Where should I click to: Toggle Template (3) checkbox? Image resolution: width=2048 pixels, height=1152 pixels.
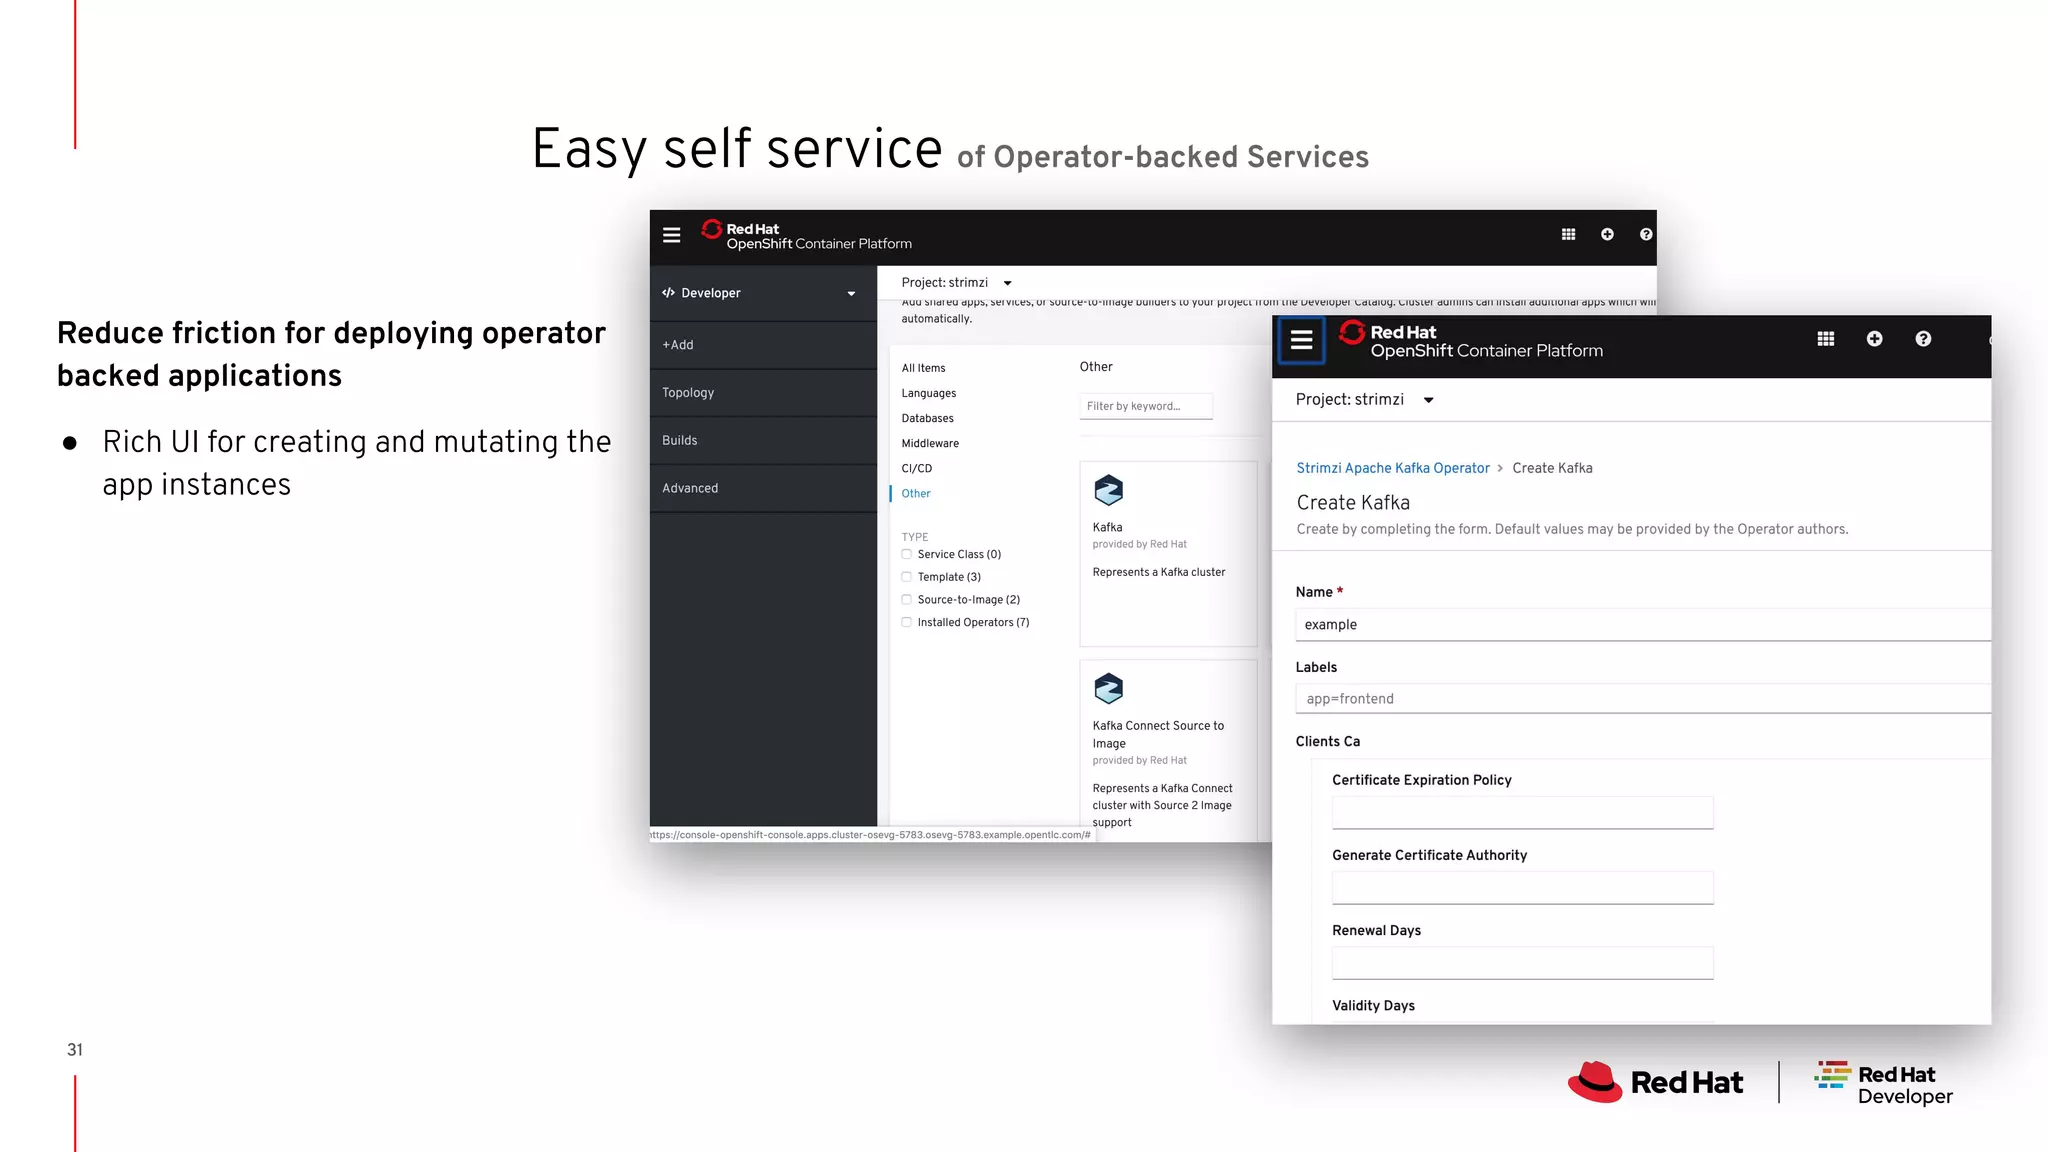click(x=907, y=577)
